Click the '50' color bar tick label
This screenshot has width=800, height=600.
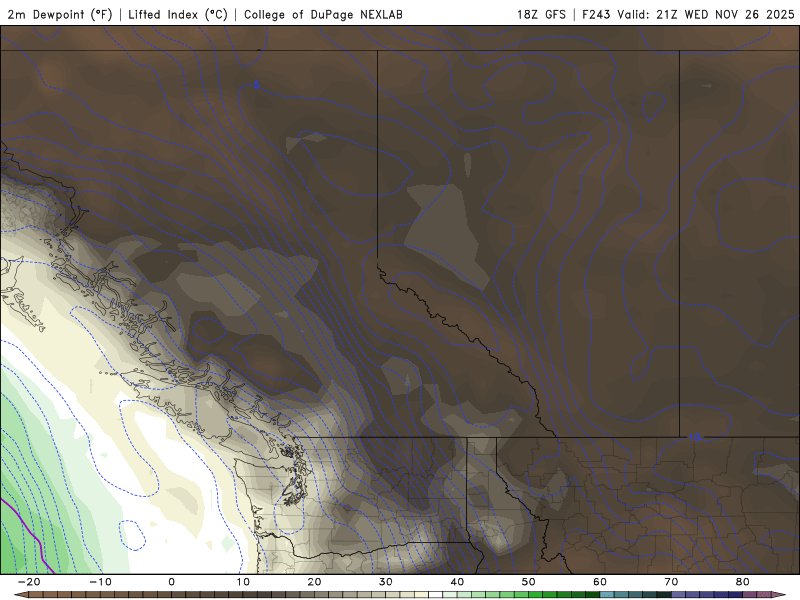click(529, 582)
